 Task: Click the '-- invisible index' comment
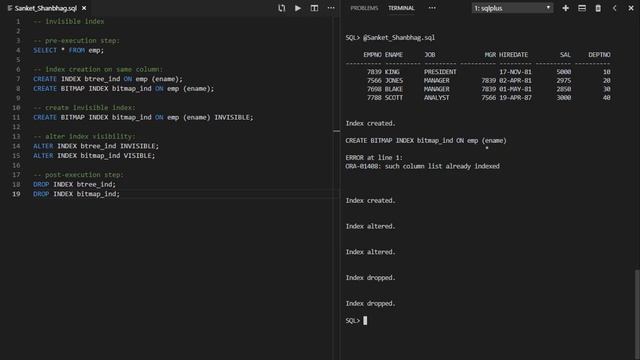click(69, 21)
